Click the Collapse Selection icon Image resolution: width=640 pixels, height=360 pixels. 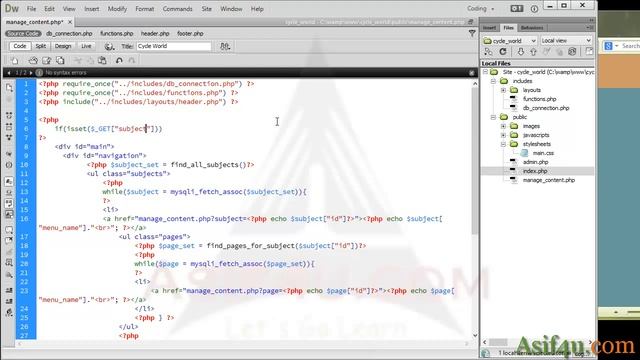pyautogui.click(x=9, y=127)
